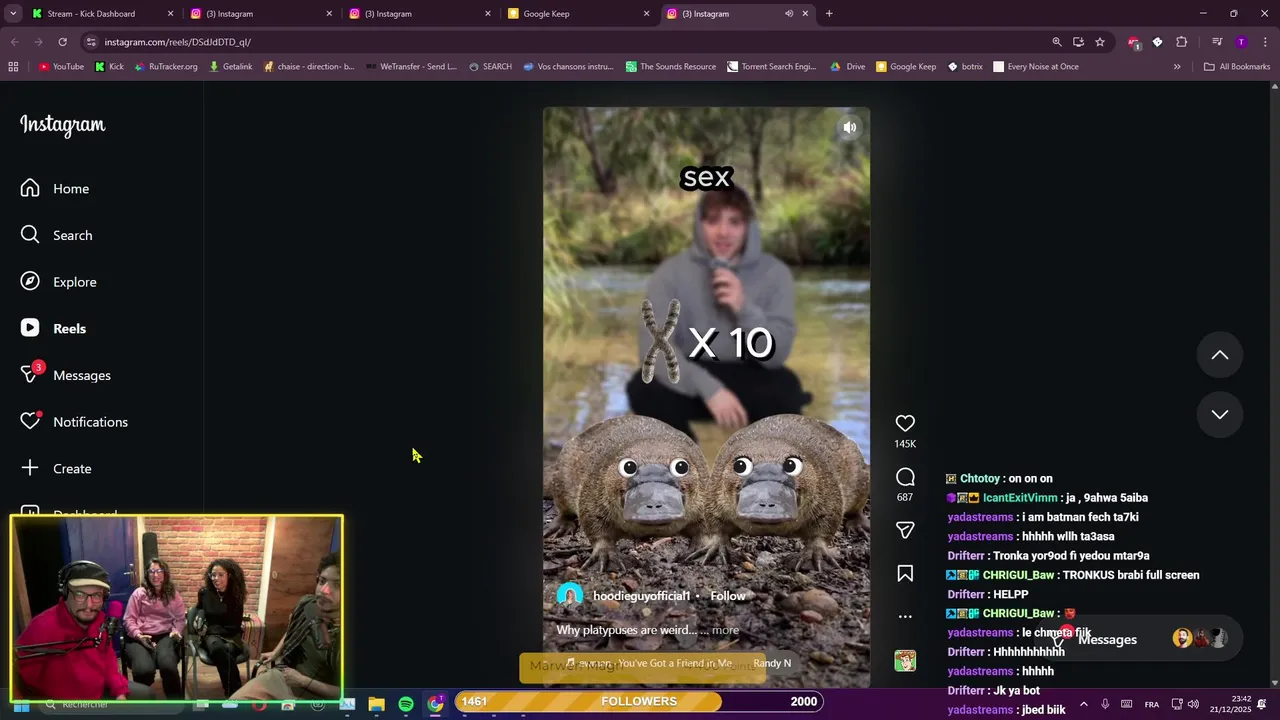Click the address bar URL
Screen dimensions: 1280x720
(178, 42)
